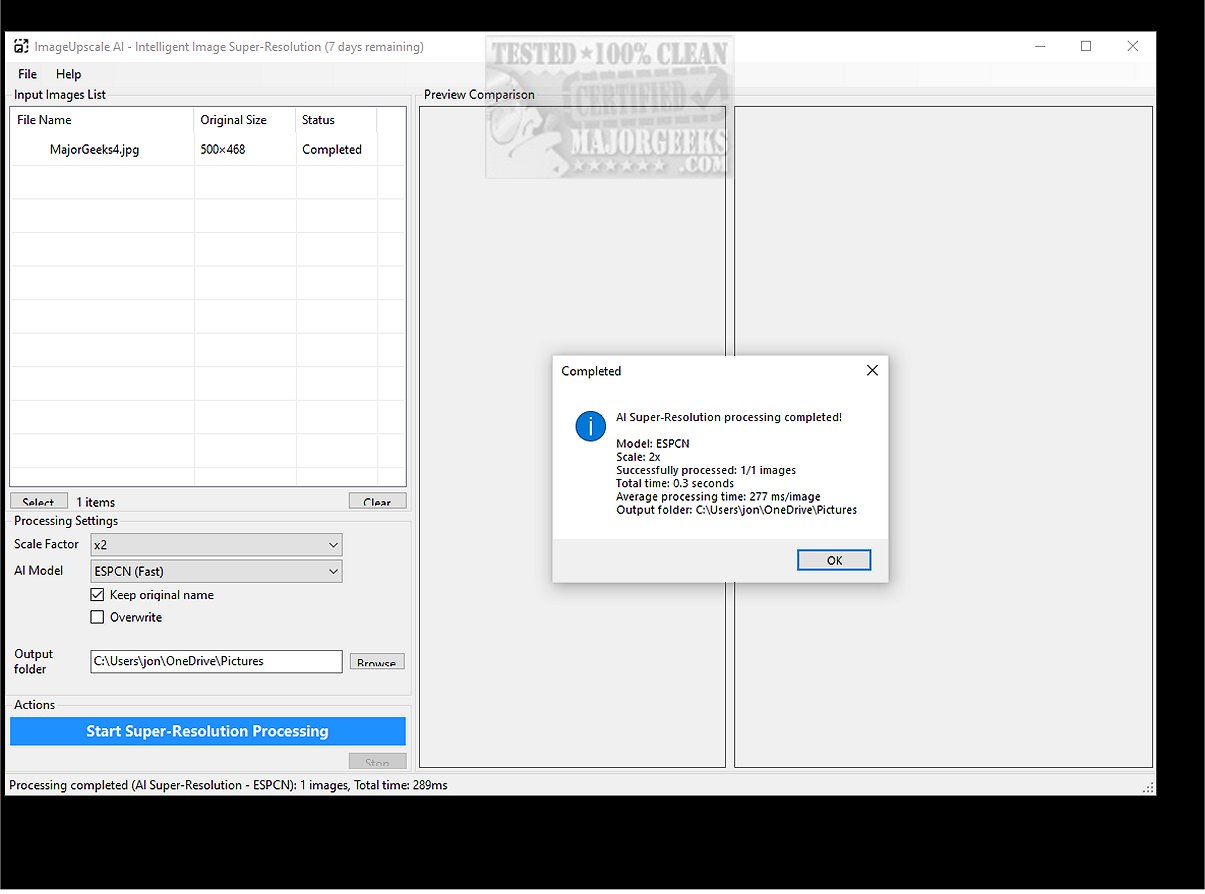Click the Original Size column header
Viewport: 1205px width, 894px height.
pyautogui.click(x=245, y=120)
